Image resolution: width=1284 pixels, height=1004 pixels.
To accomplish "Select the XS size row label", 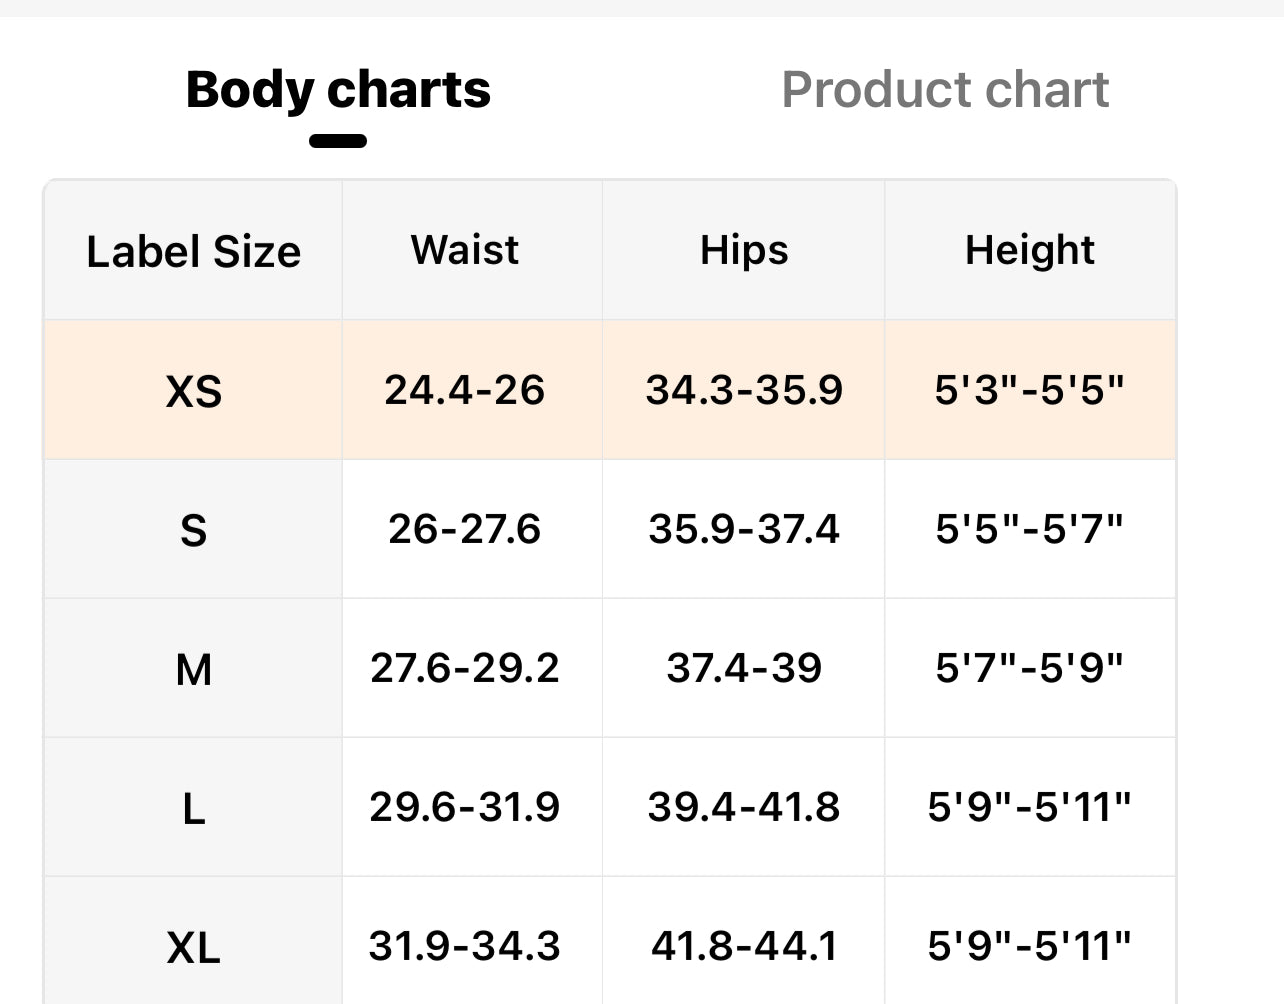I will point(193,390).
